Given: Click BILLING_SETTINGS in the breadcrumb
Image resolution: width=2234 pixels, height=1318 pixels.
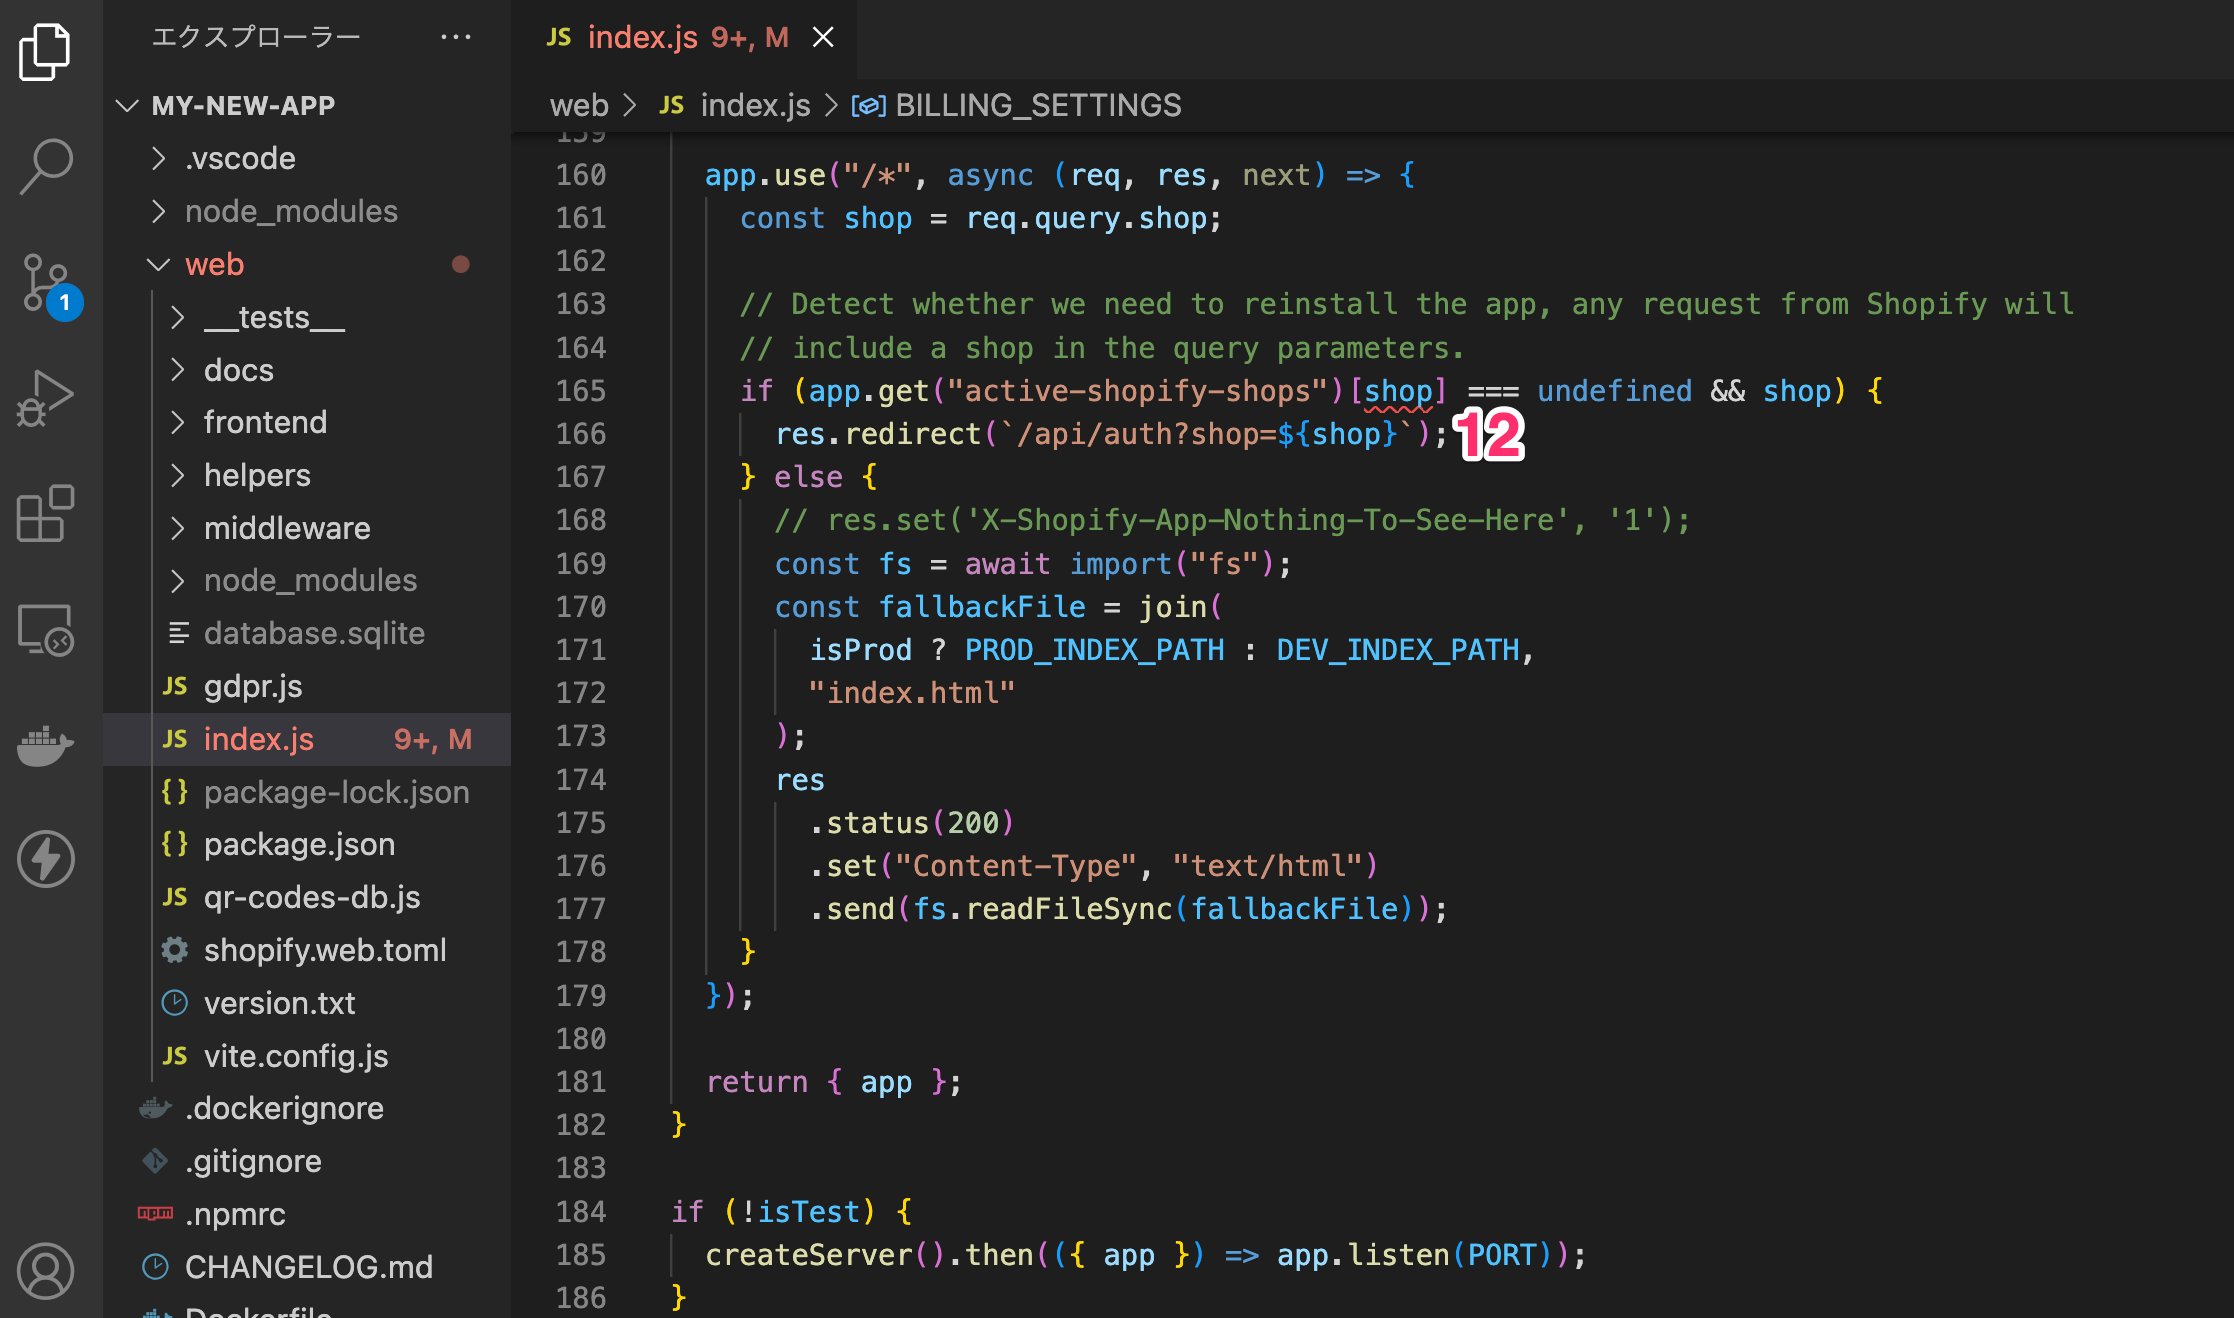Looking at the screenshot, I should pyautogui.click(x=1037, y=106).
